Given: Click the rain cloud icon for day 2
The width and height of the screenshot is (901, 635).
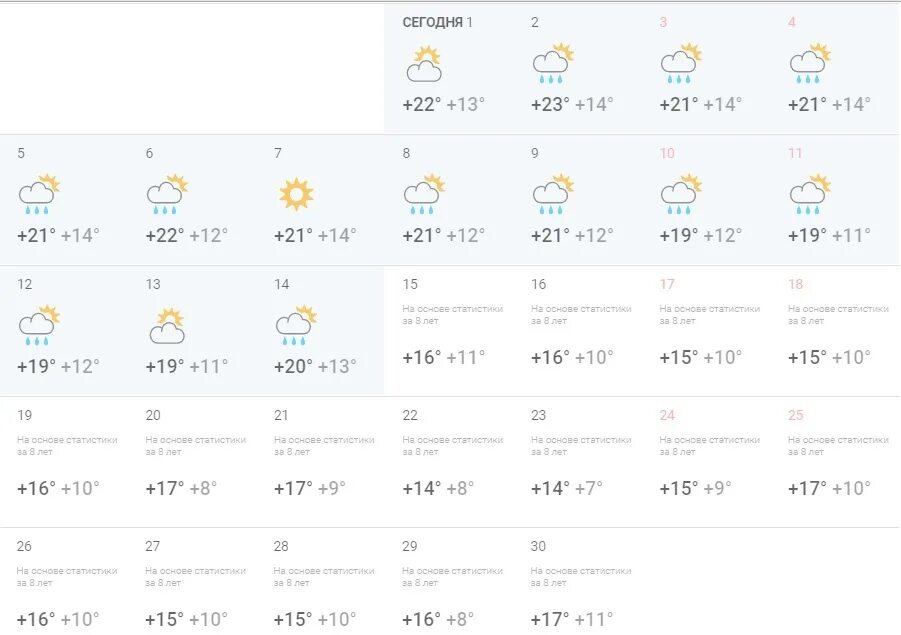Looking at the screenshot, I should (553, 63).
